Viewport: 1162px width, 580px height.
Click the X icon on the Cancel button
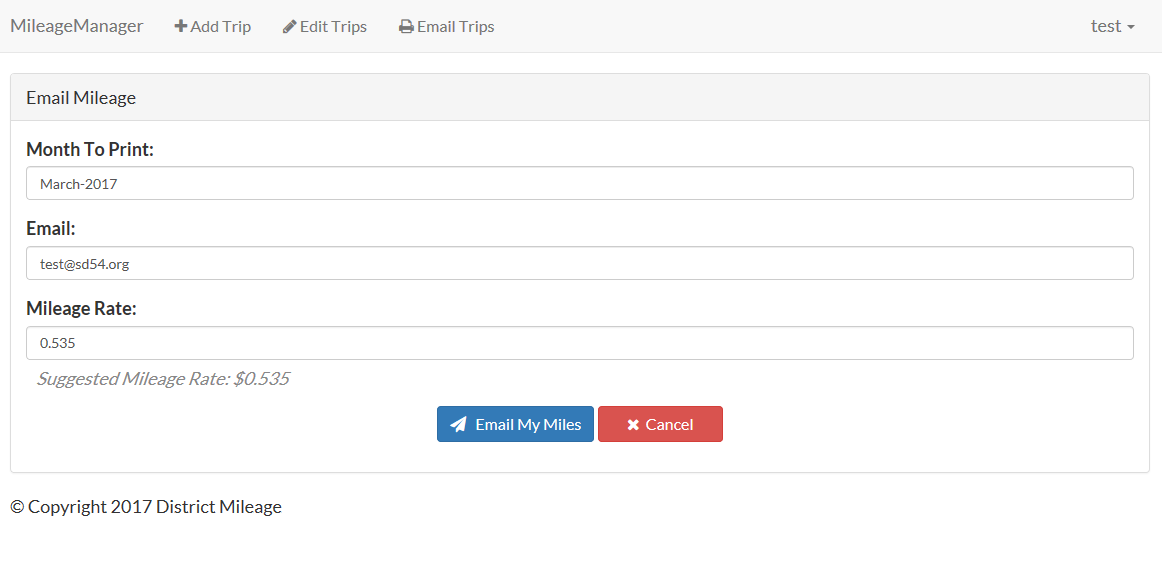click(x=633, y=425)
